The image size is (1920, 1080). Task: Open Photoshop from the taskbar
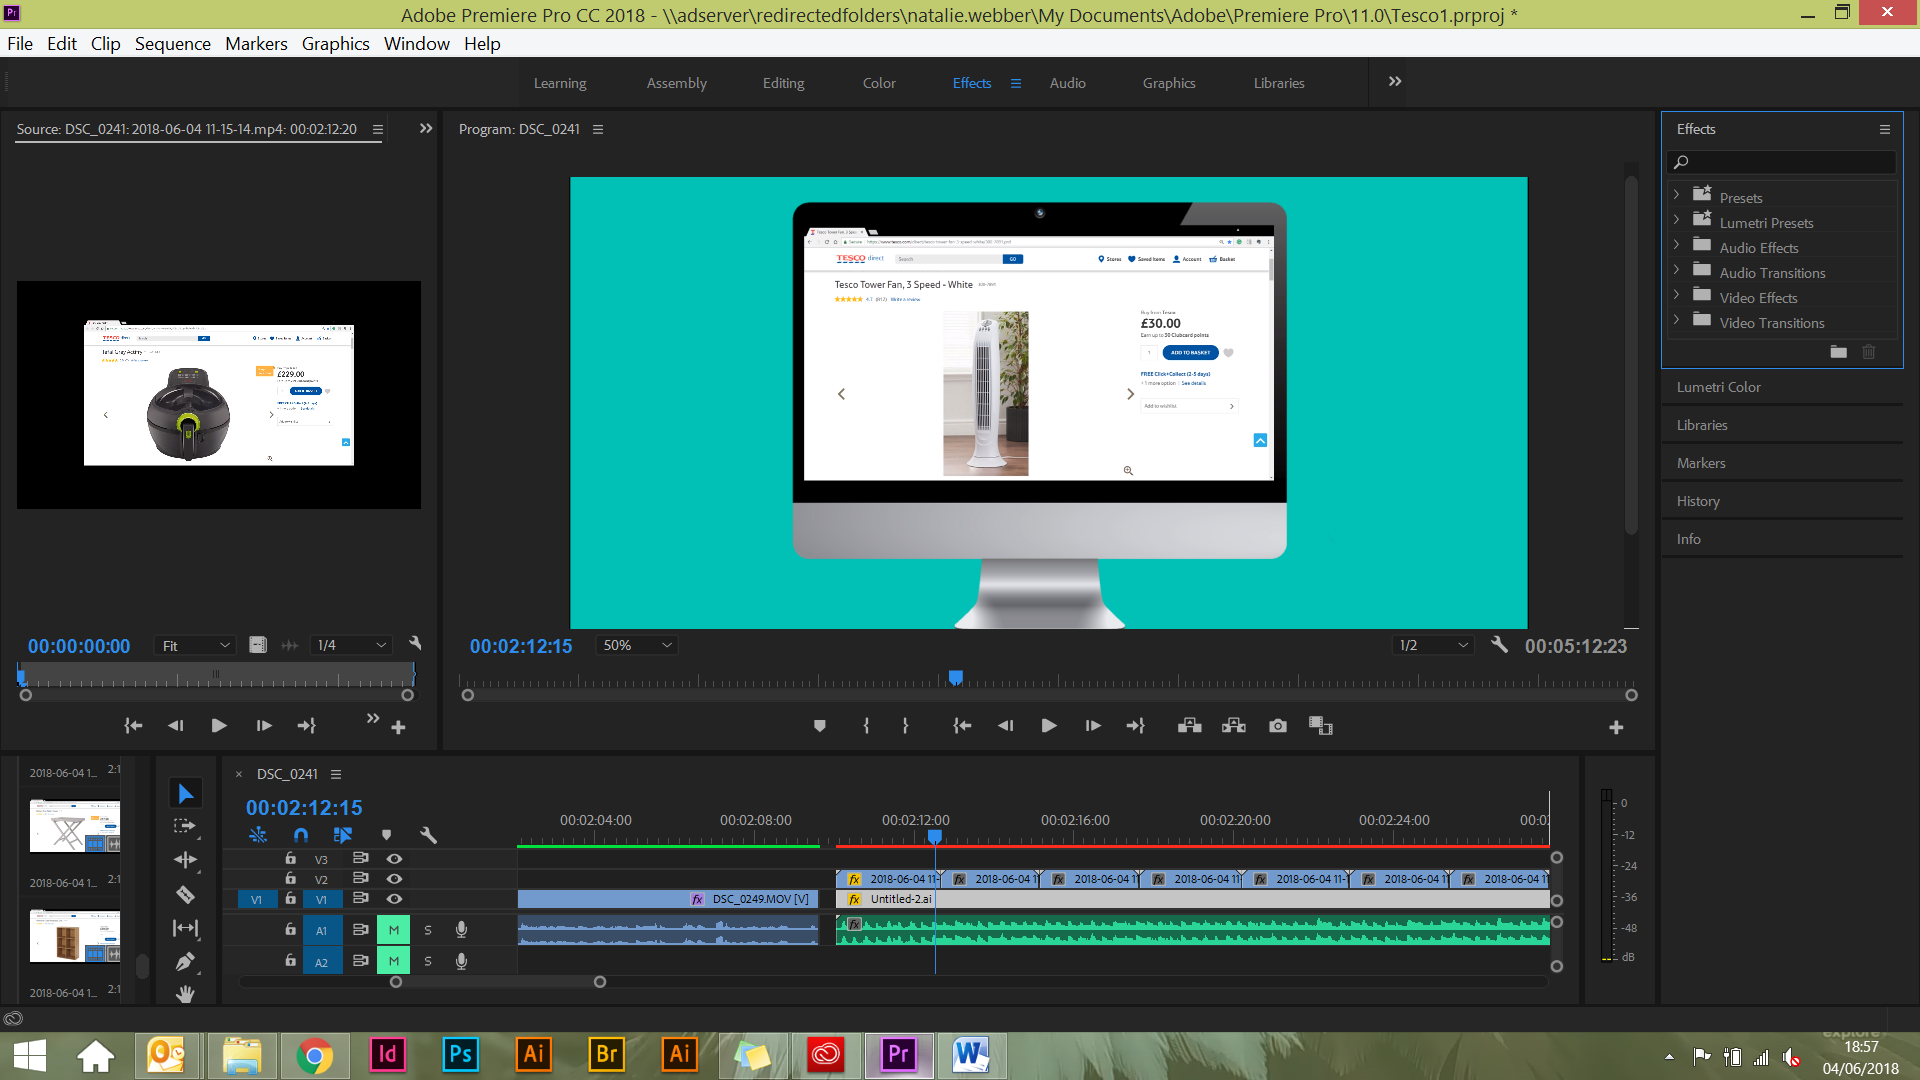pos(460,1054)
